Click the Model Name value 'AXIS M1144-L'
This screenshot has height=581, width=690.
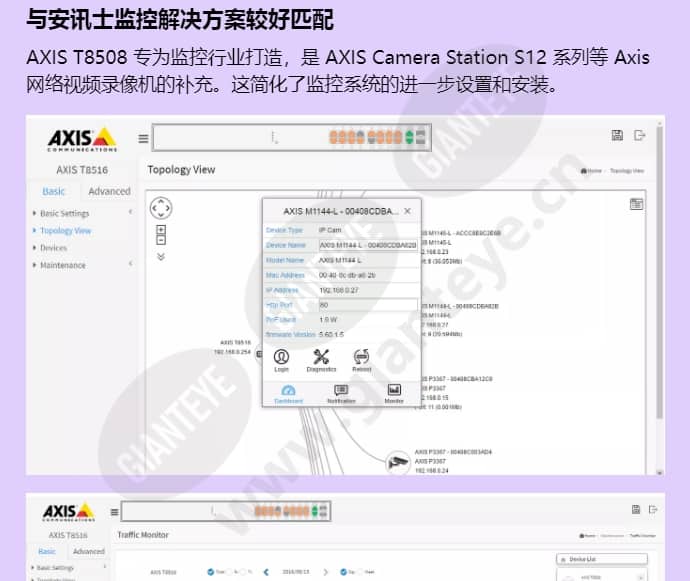tap(340, 260)
